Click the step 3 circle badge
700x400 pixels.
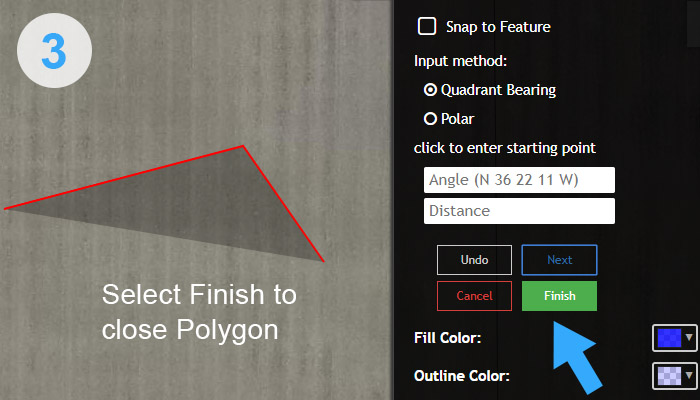click(54, 50)
